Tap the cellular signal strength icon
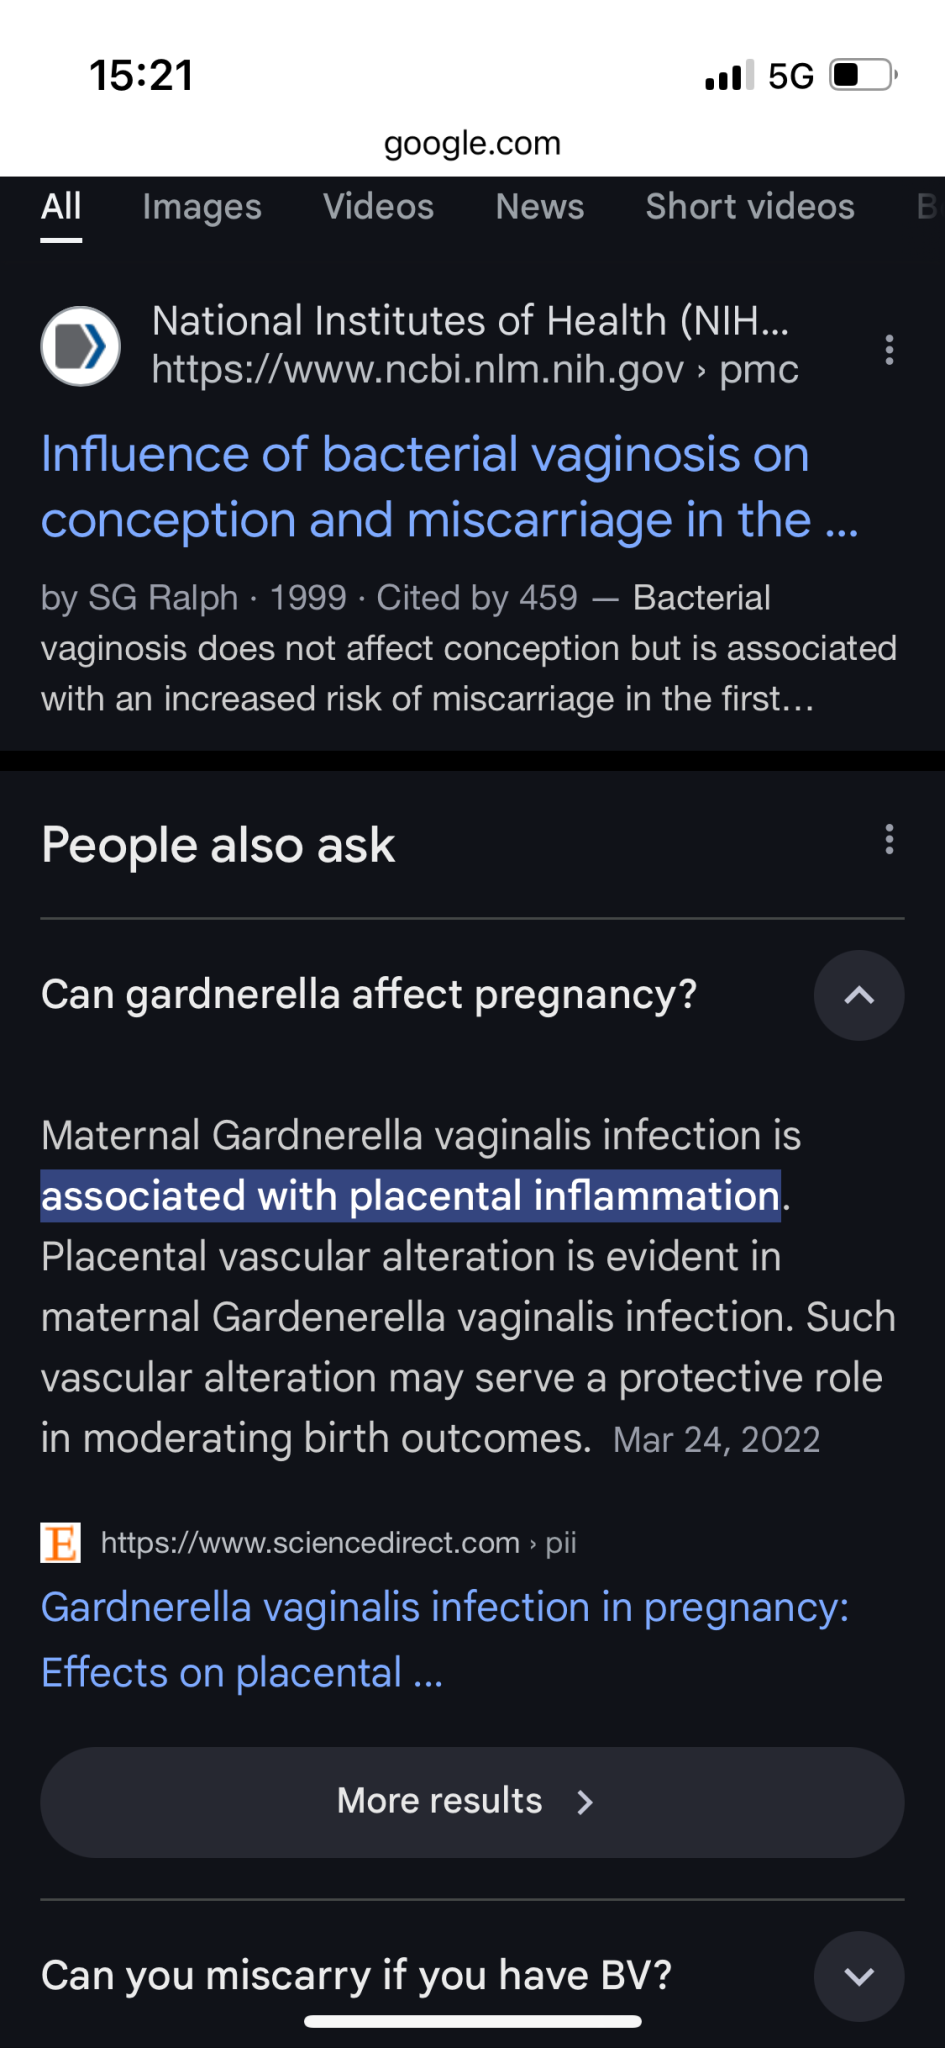Viewport: 945px width, 2048px height. (x=729, y=76)
